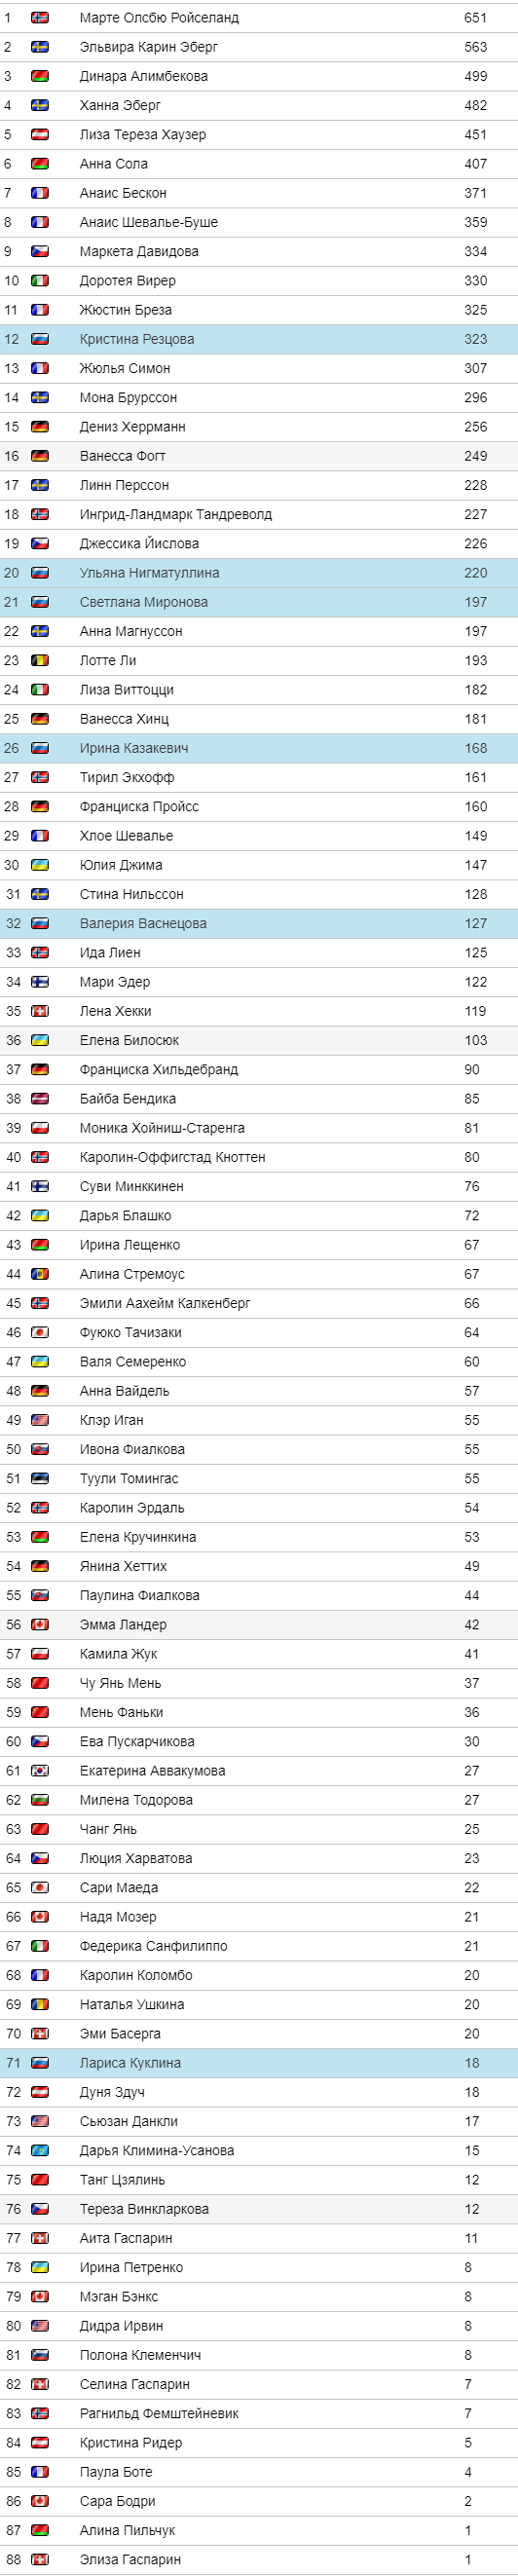Click the South Korea flag beside Екатерина Аввакумова

[x=40, y=1770]
